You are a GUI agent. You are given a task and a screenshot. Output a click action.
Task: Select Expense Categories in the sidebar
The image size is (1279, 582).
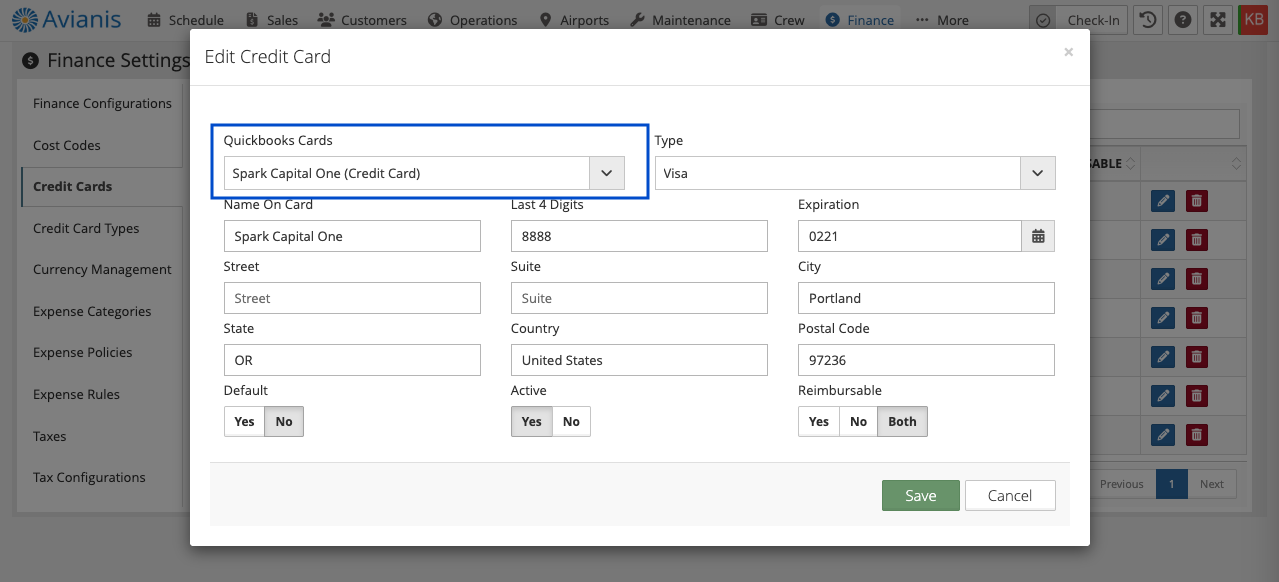(92, 311)
